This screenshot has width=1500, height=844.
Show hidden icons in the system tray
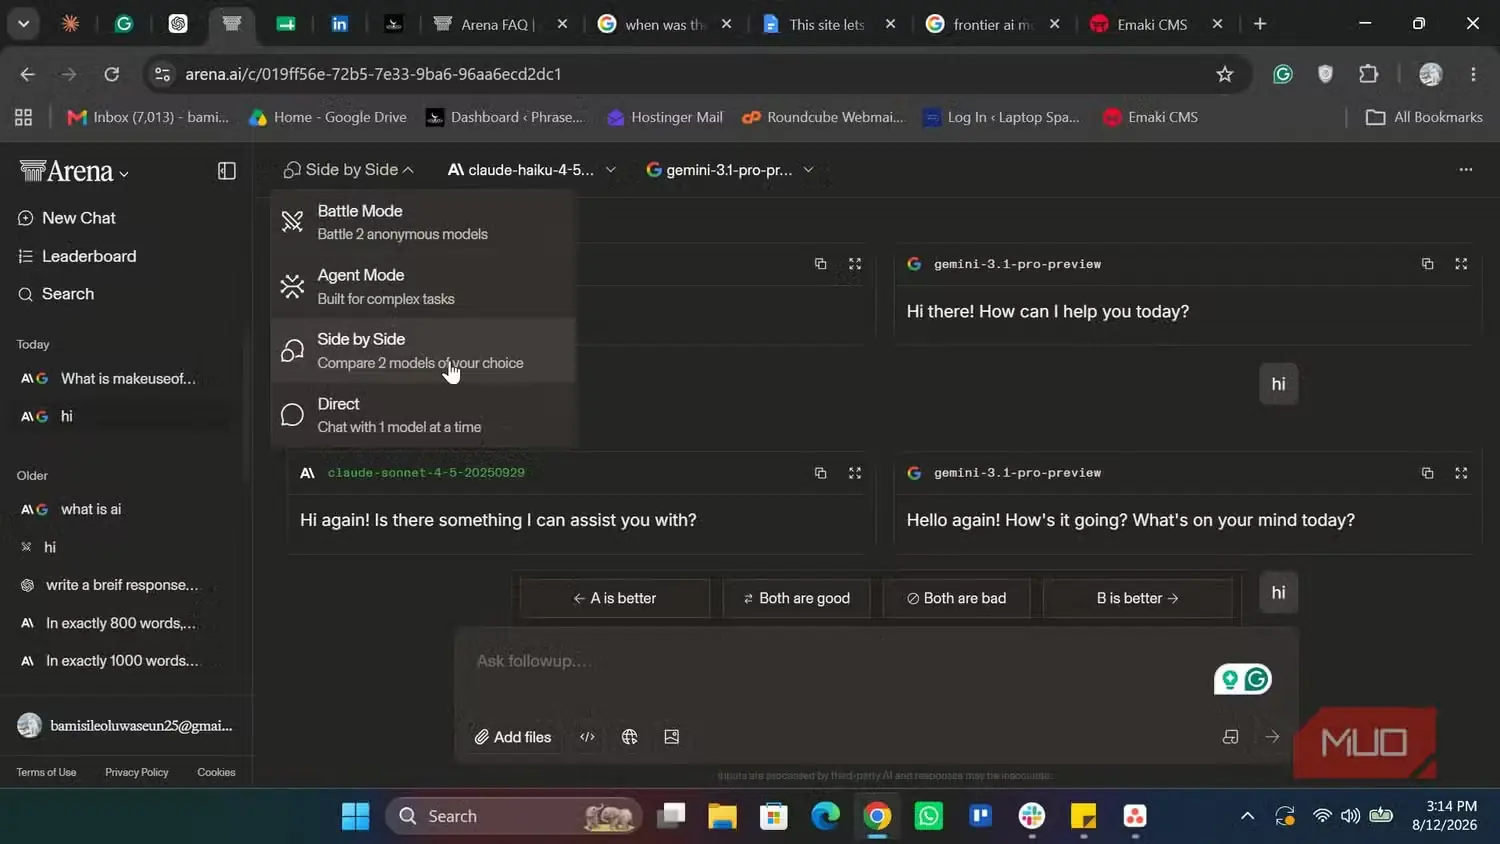tap(1247, 816)
